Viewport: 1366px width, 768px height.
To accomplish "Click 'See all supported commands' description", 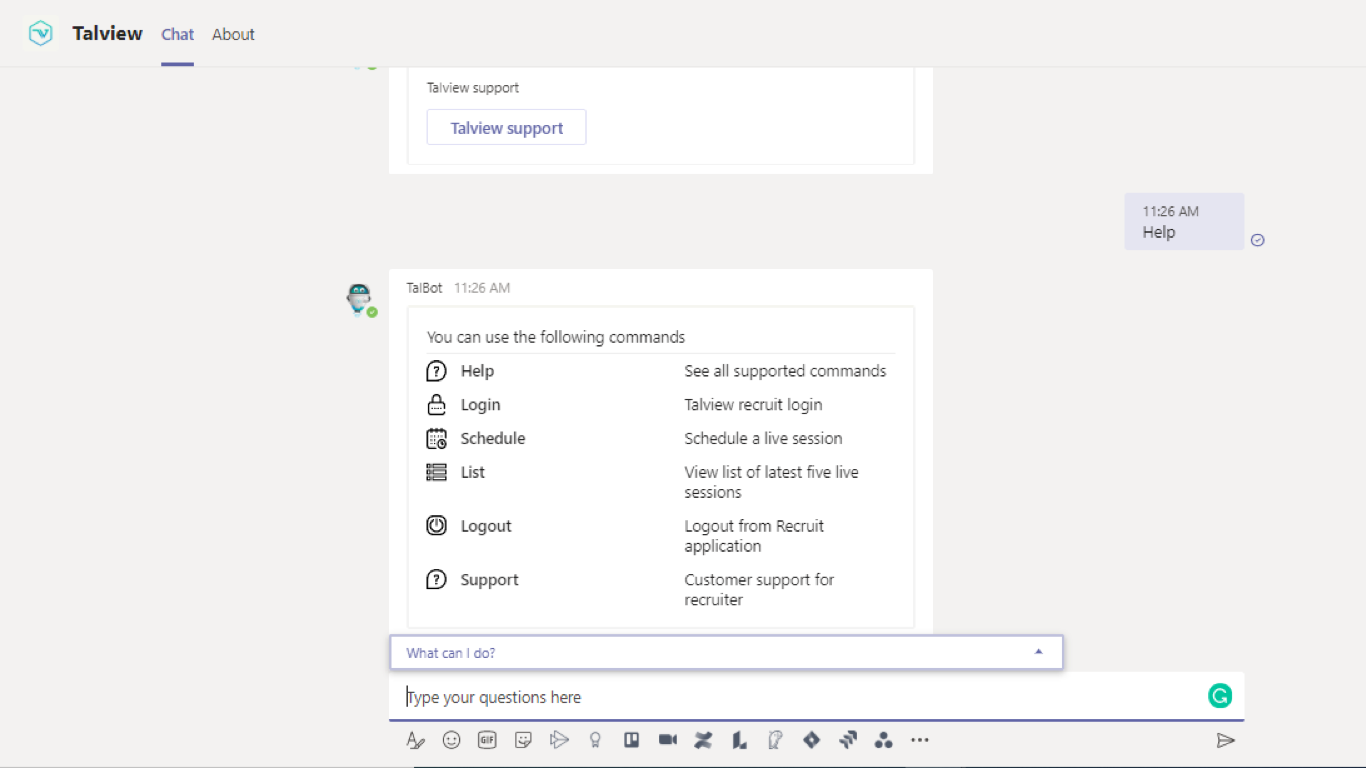I will [785, 371].
